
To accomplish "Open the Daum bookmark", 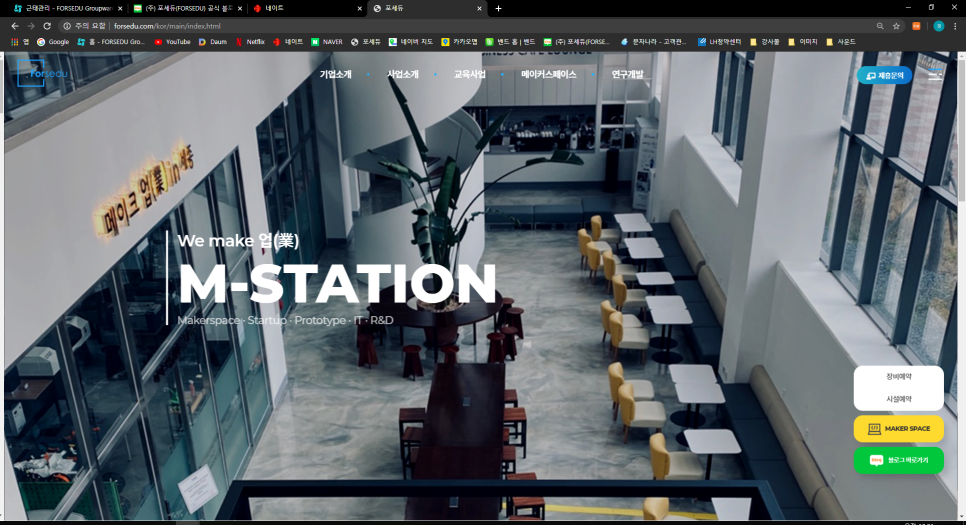I will [213, 42].
